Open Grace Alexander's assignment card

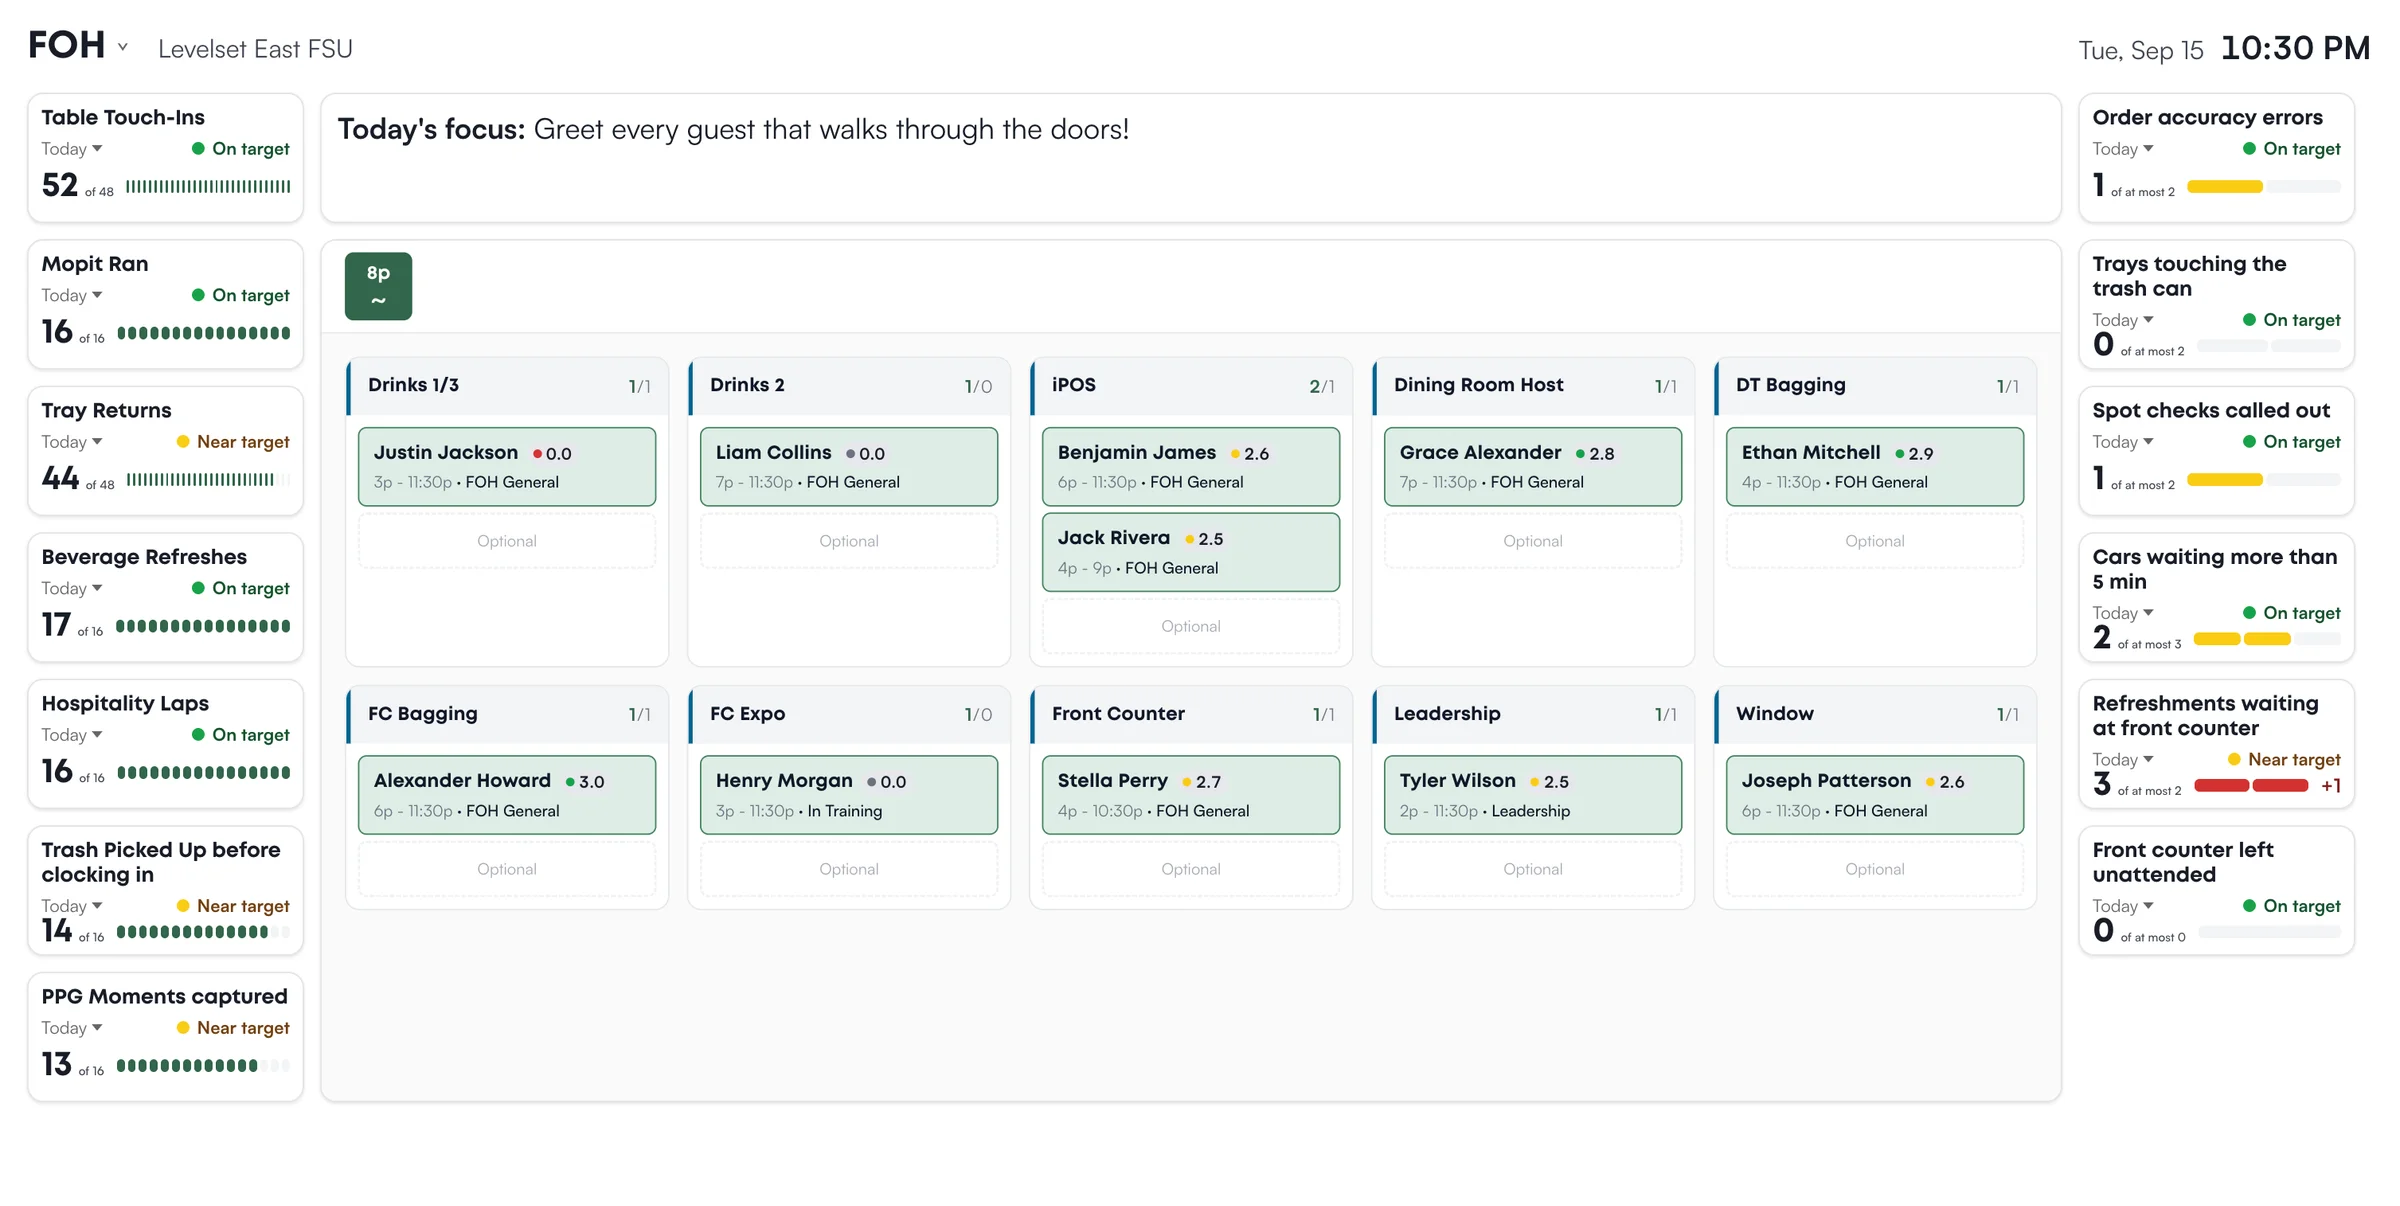(1533, 467)
